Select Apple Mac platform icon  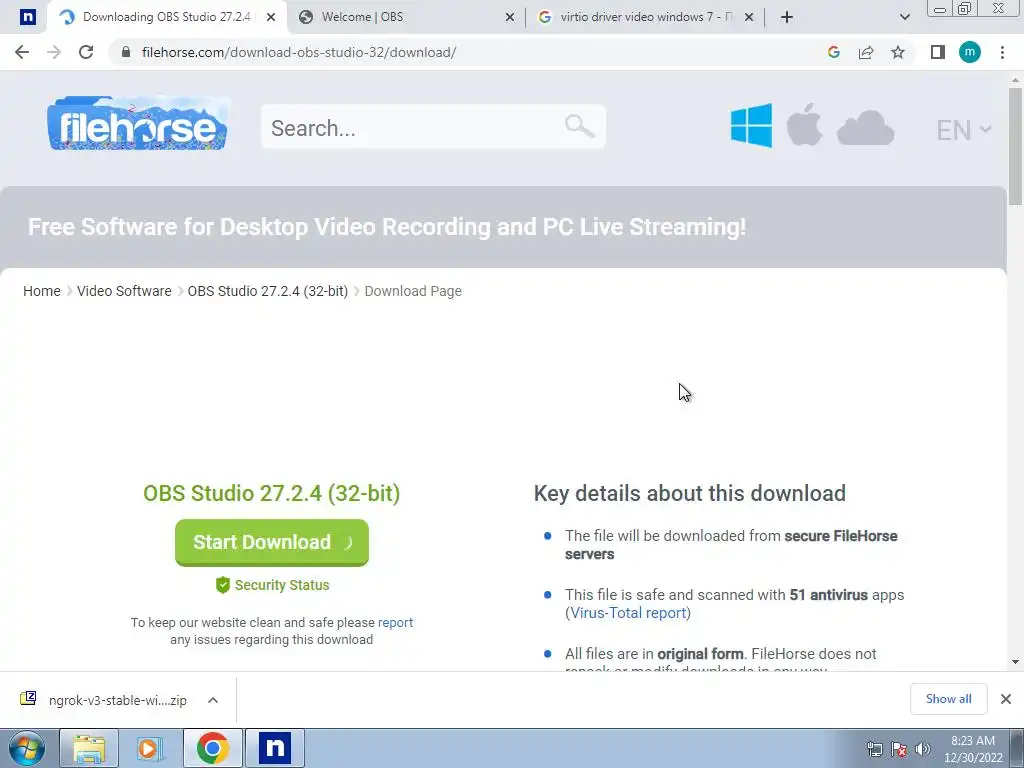804,124
